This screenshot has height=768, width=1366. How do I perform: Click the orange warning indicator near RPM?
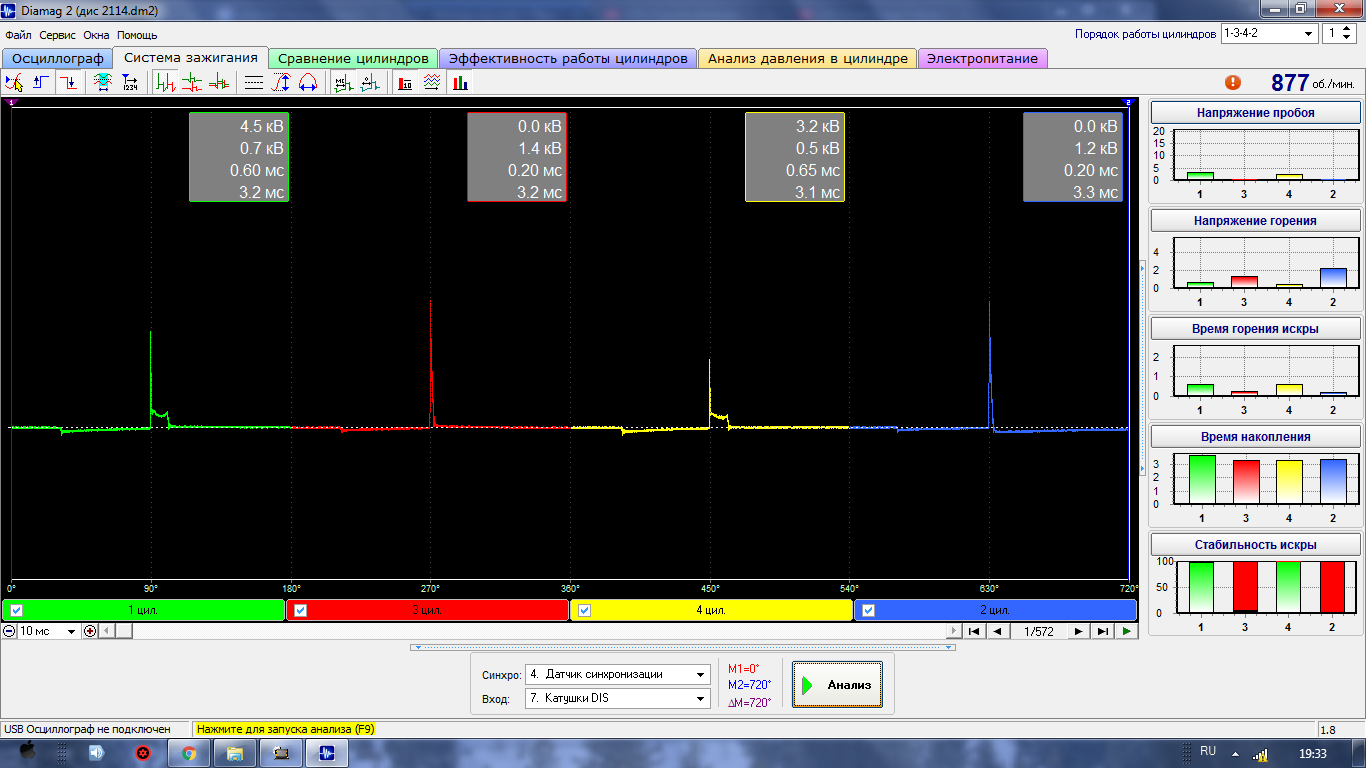[1233, 83]
